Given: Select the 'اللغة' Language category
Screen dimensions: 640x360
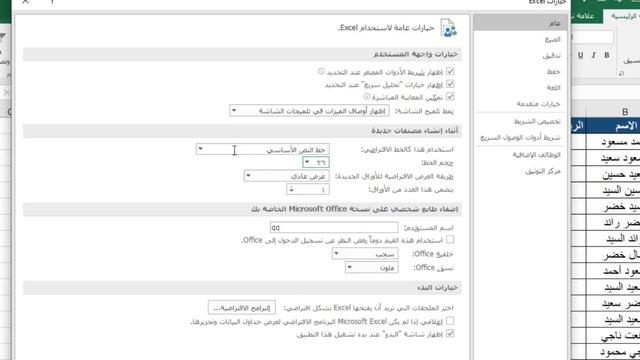Looking at the screenshot, I should point(520,87).
